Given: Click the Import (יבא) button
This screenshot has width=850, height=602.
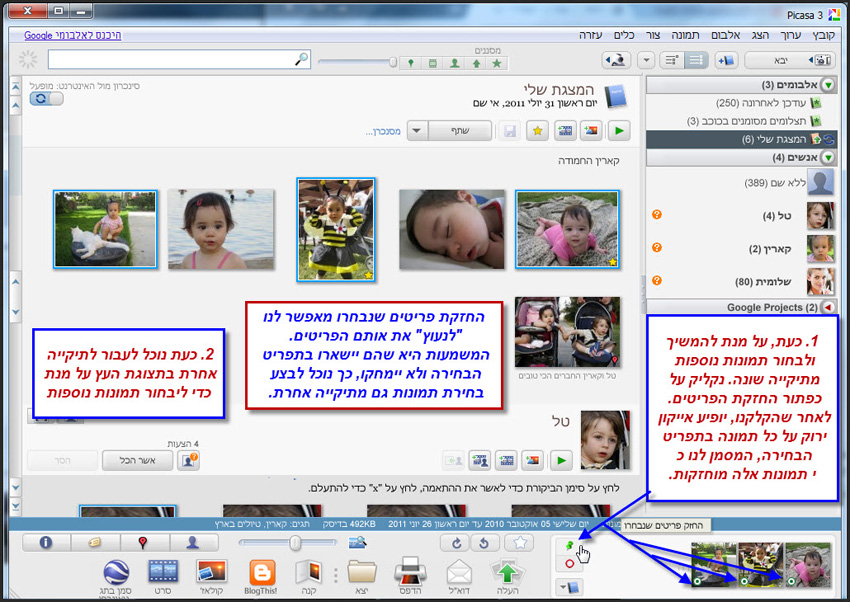Looking at the screenshot, I should [790, 60].
